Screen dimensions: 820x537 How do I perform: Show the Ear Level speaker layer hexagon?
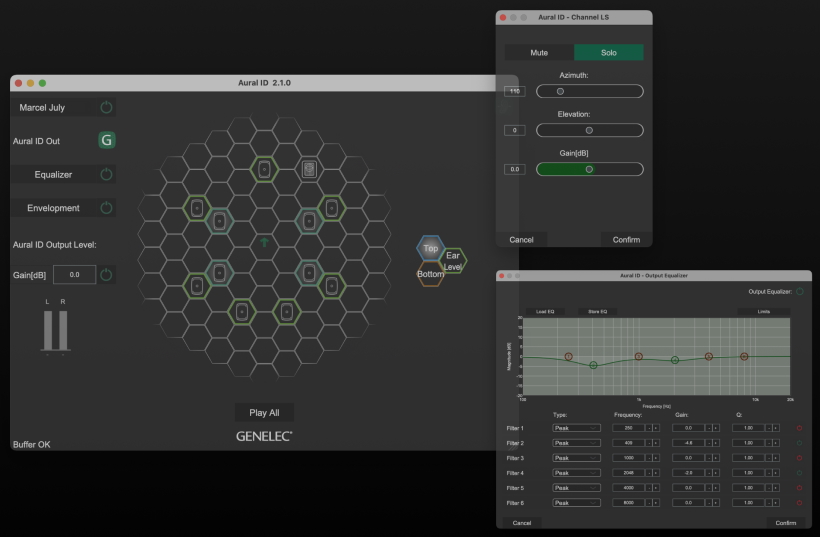[453, 261]
